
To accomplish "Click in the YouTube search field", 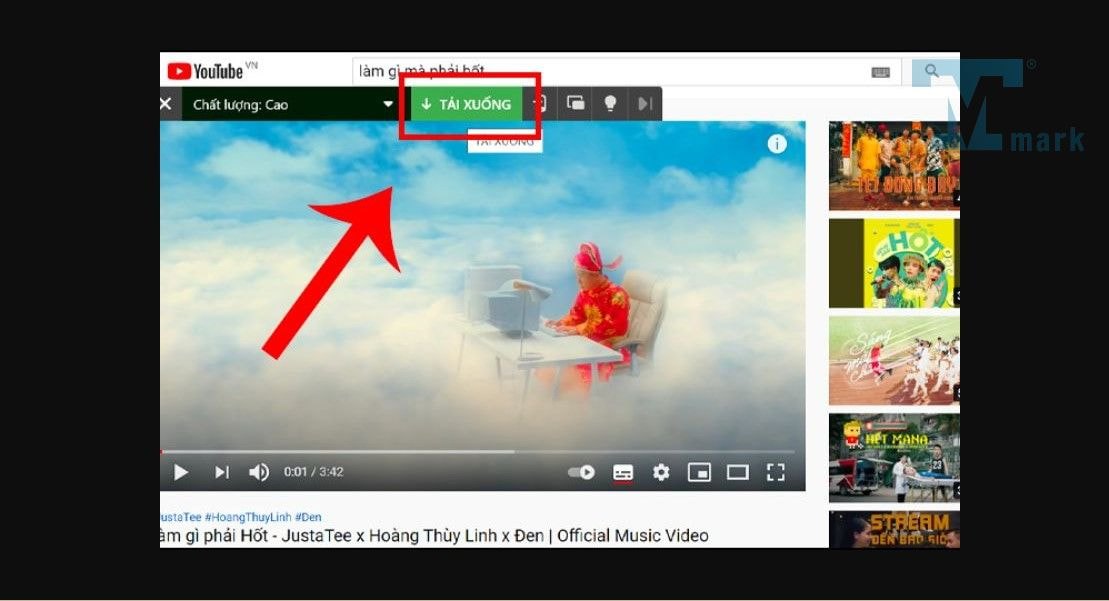I will 610,71.
